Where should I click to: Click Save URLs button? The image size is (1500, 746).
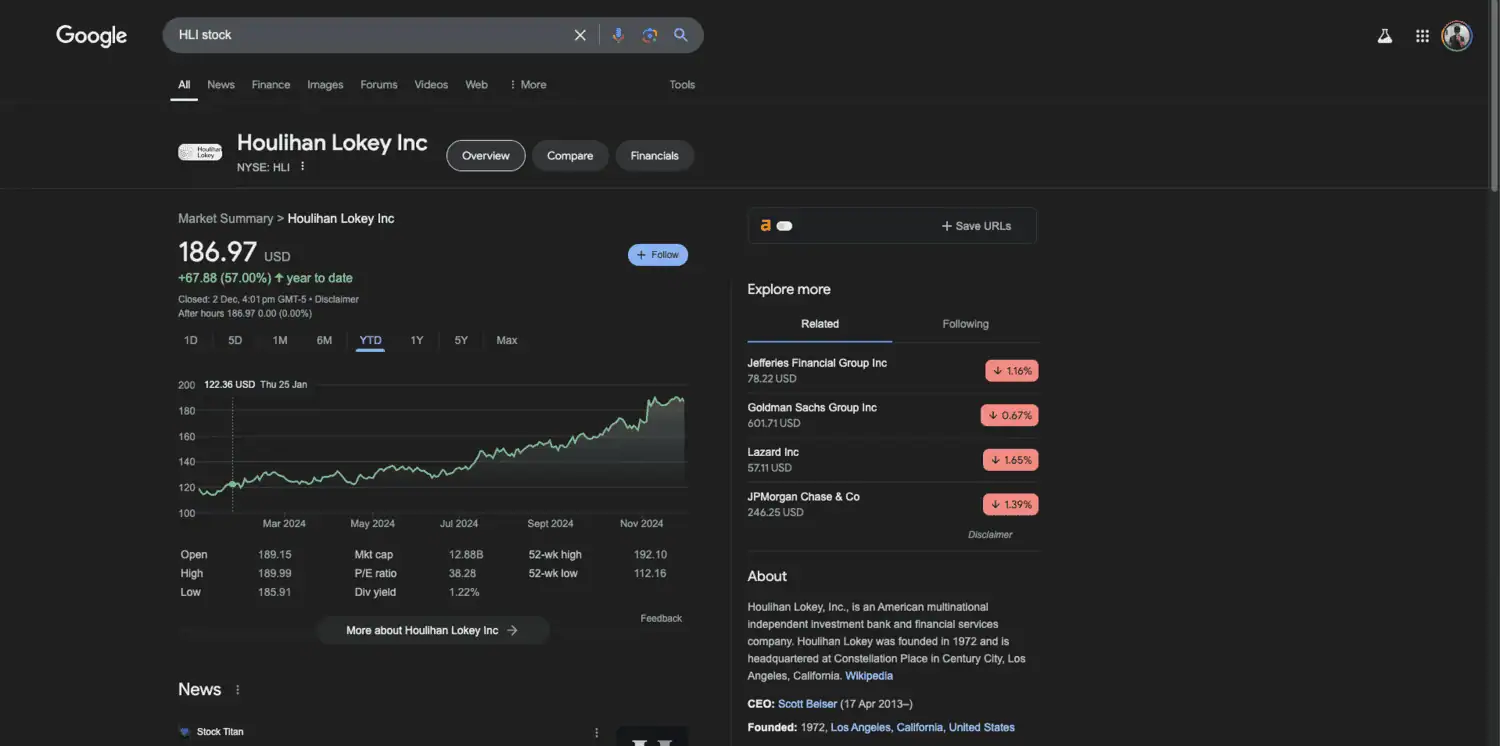[x=976, y=226]
